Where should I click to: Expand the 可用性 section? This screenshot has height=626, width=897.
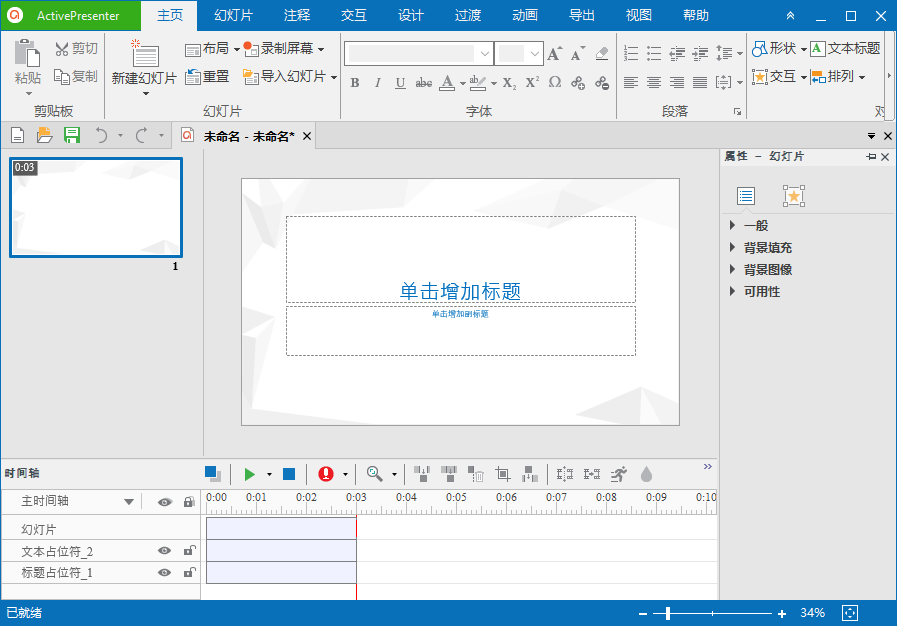733,291
